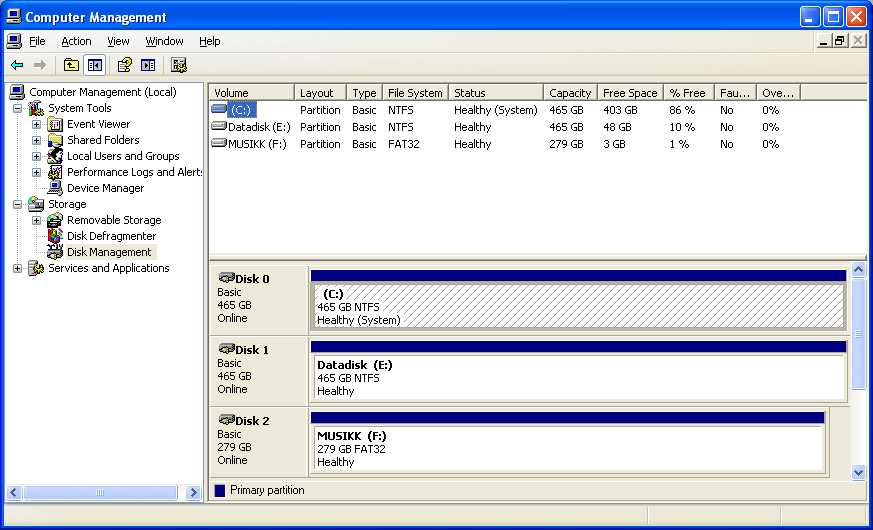873x530 pixels.
Task: Expand the Event Viewer node
Action: (x=36, y=125)
